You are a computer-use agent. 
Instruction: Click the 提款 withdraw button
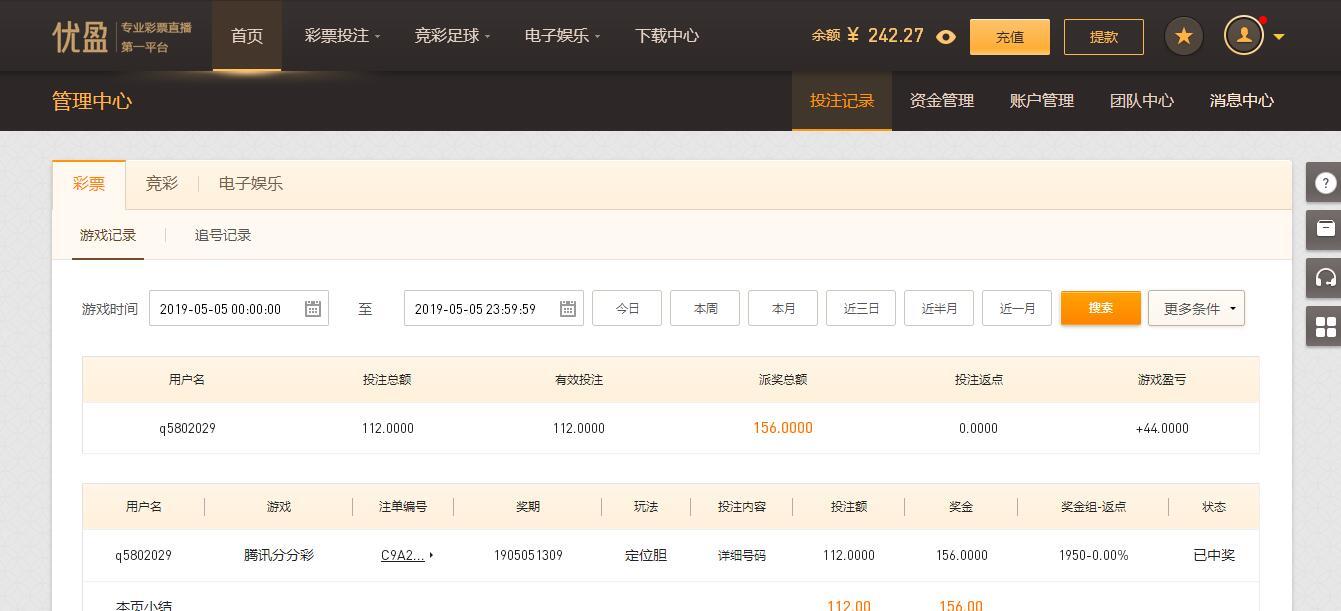click(x=1103, y=37)
